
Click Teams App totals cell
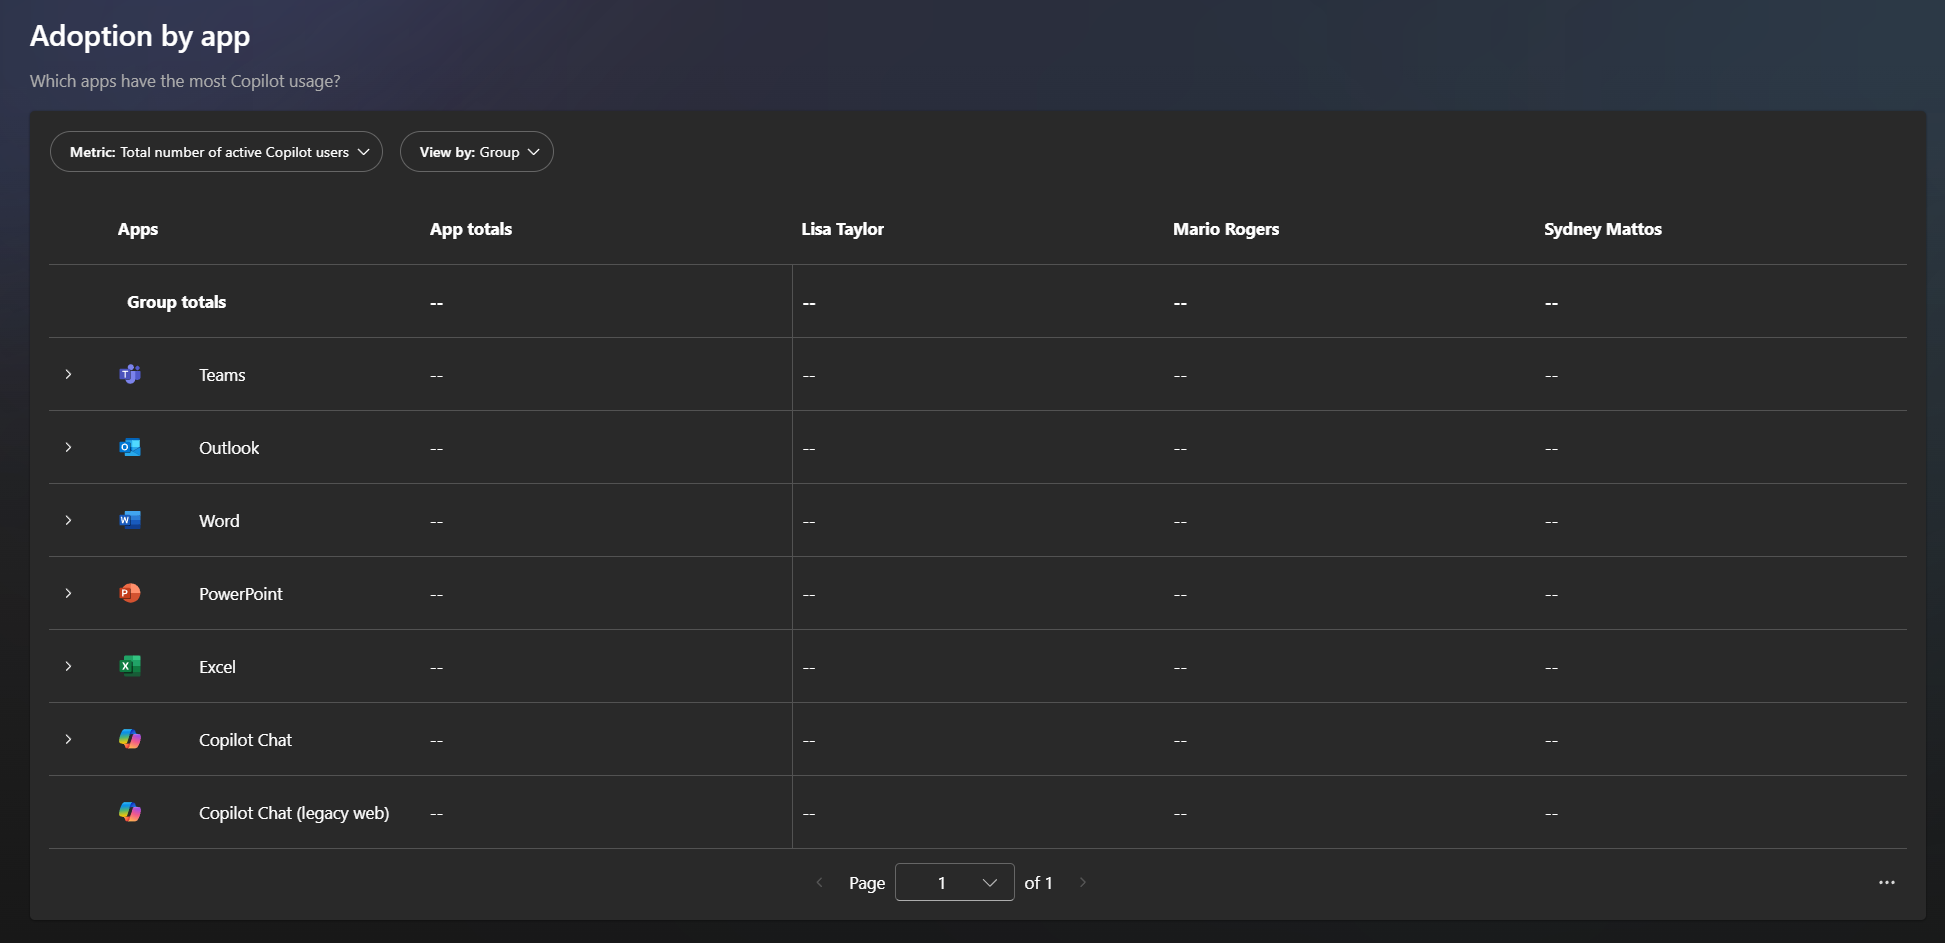coord(436,376)
